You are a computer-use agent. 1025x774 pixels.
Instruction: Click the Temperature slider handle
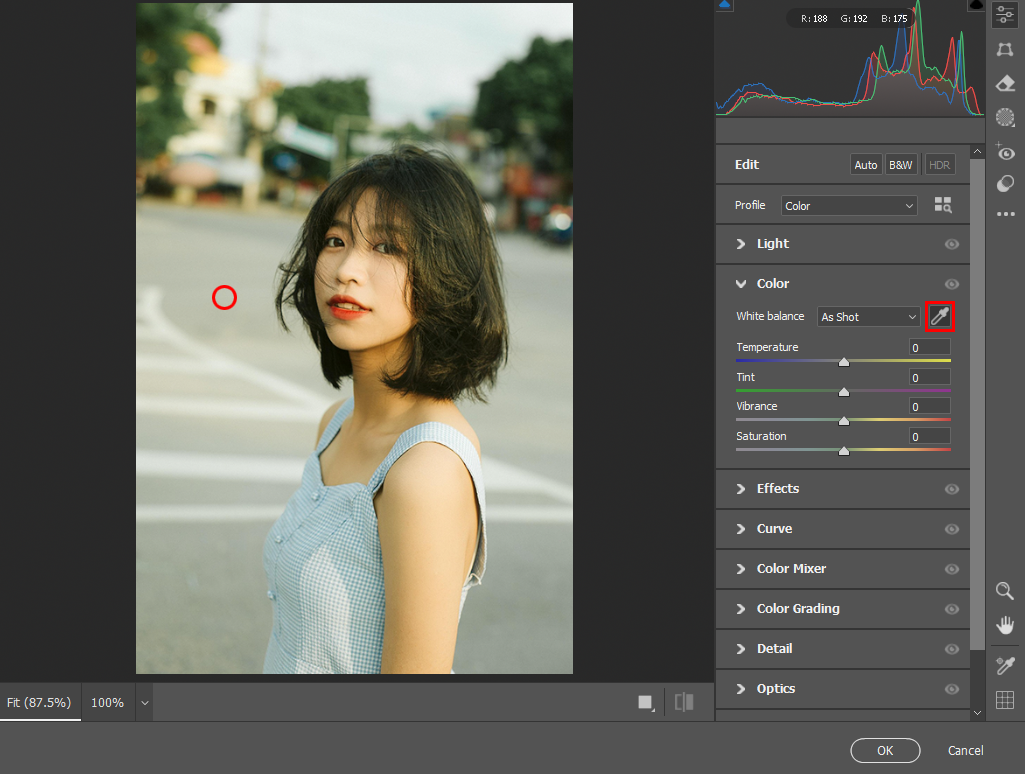point(844,362)
